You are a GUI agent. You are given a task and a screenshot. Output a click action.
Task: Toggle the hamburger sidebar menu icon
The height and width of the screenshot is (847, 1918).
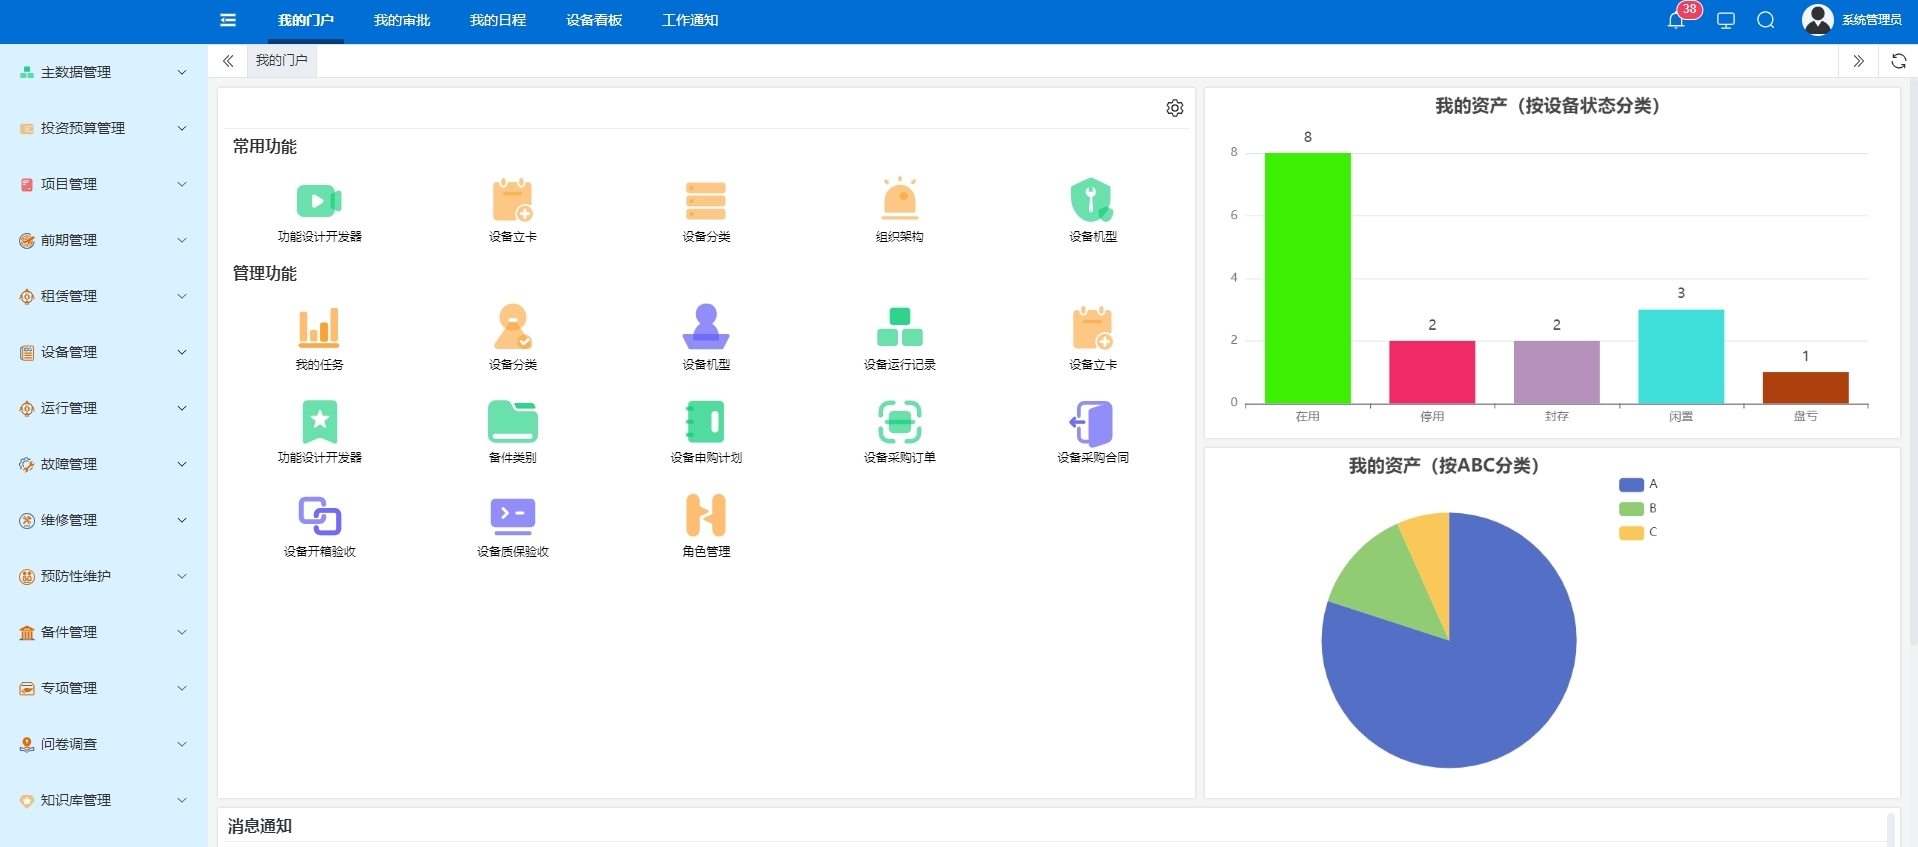click(x=228, y=20)
